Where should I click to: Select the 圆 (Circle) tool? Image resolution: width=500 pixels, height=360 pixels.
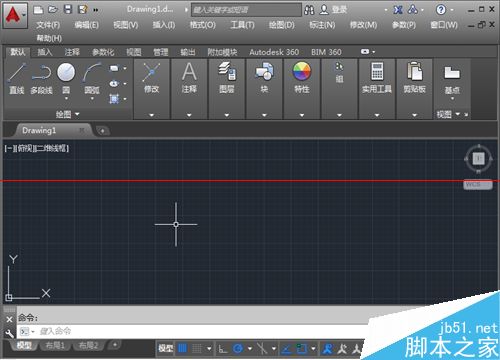[x=66, y=79]
